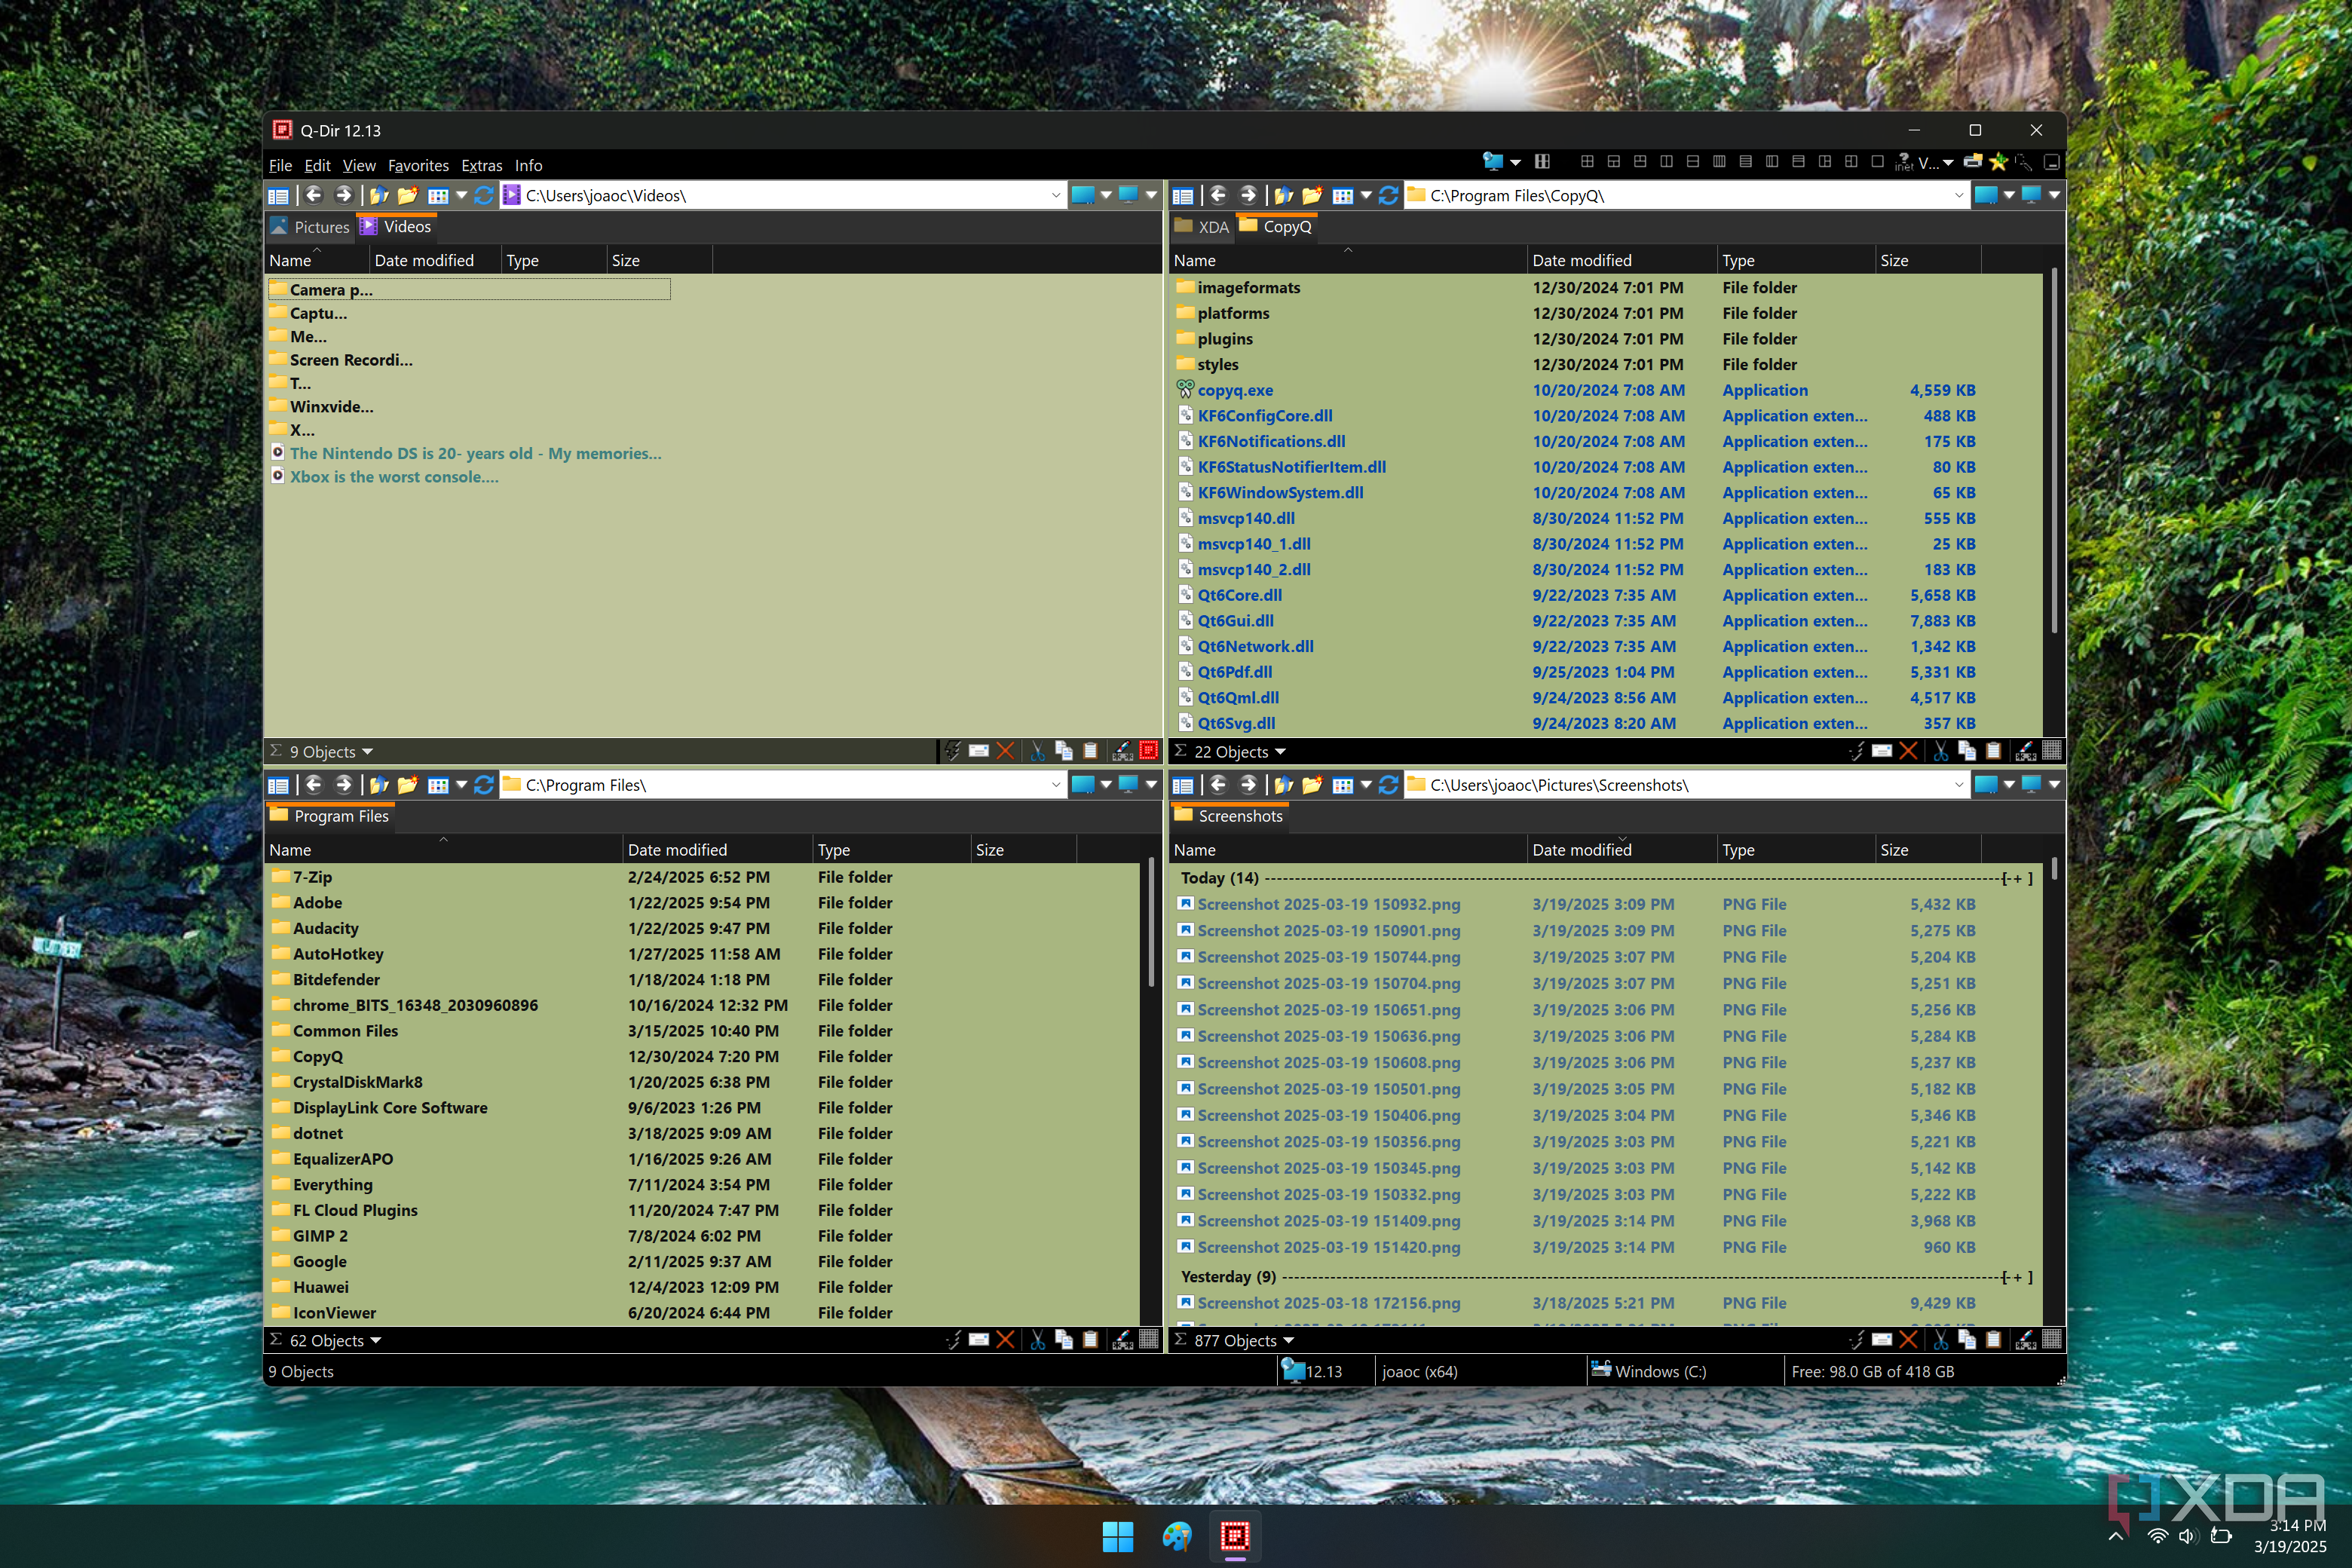Image resolution: width=2352 pixels, height=1568 pixels.
Task: Click the magnifier icon in the top toolbar
Action: (x=2023, y=162)
